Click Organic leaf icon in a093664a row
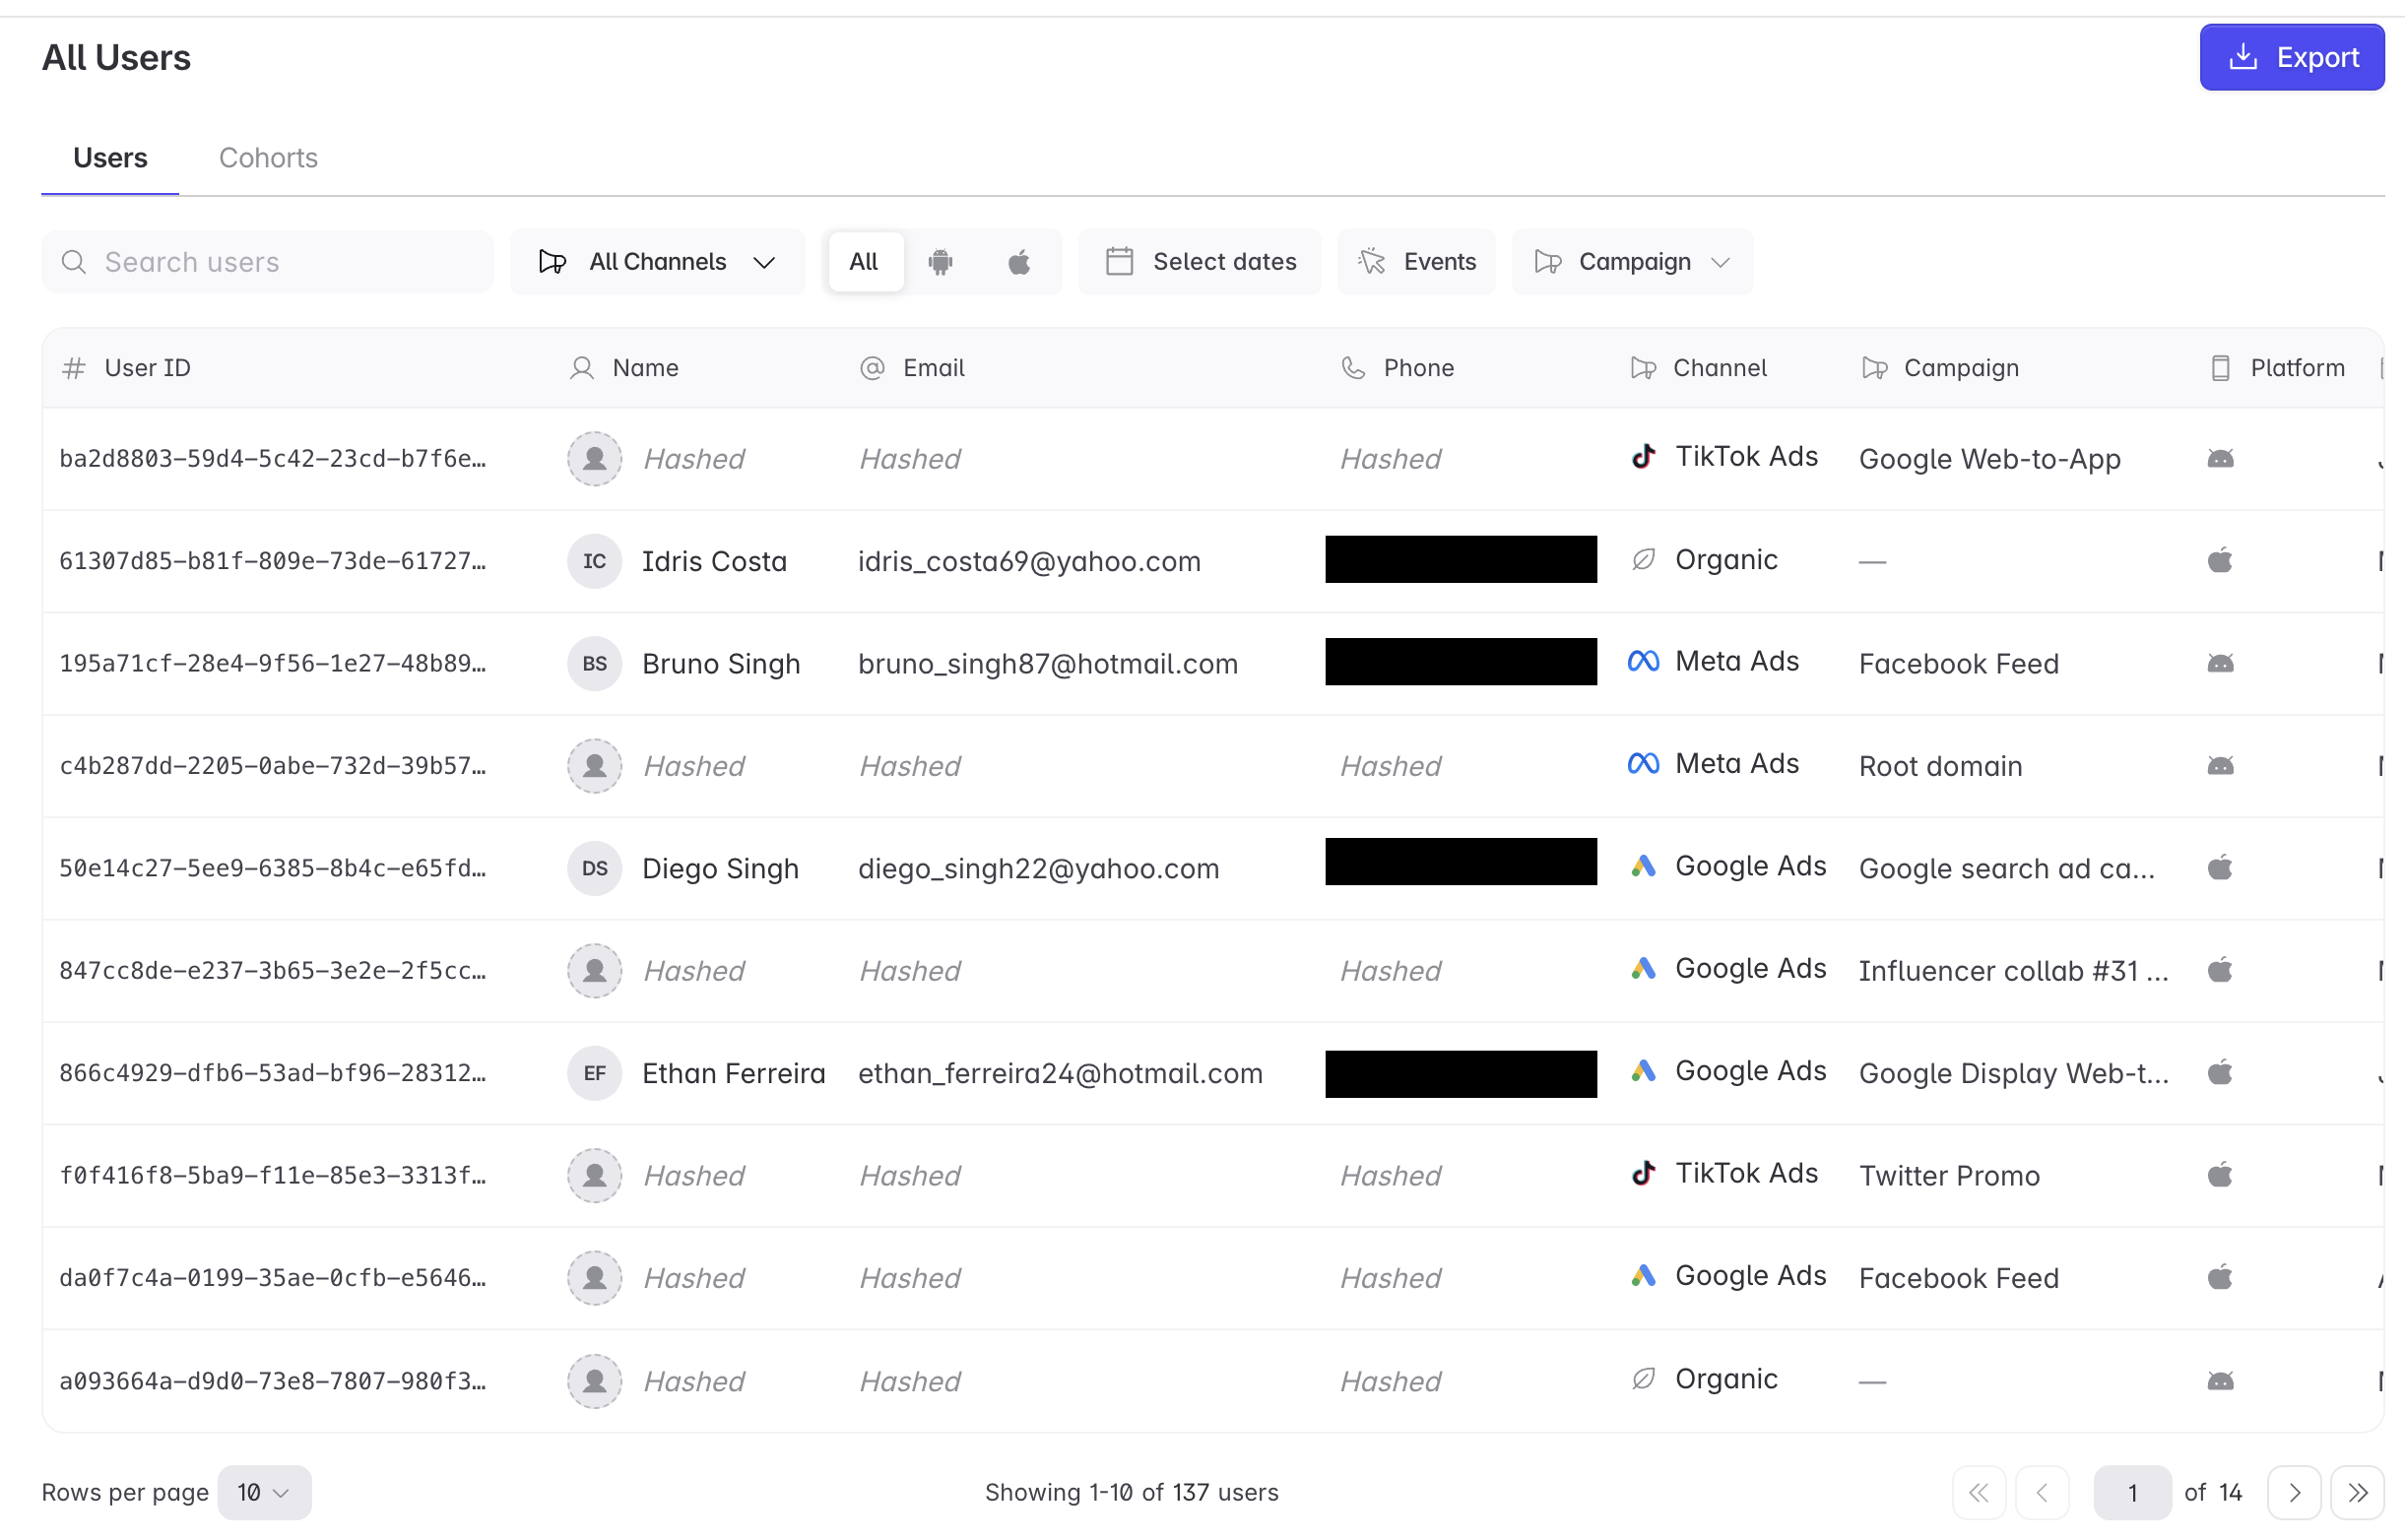 point(1643,1379)
